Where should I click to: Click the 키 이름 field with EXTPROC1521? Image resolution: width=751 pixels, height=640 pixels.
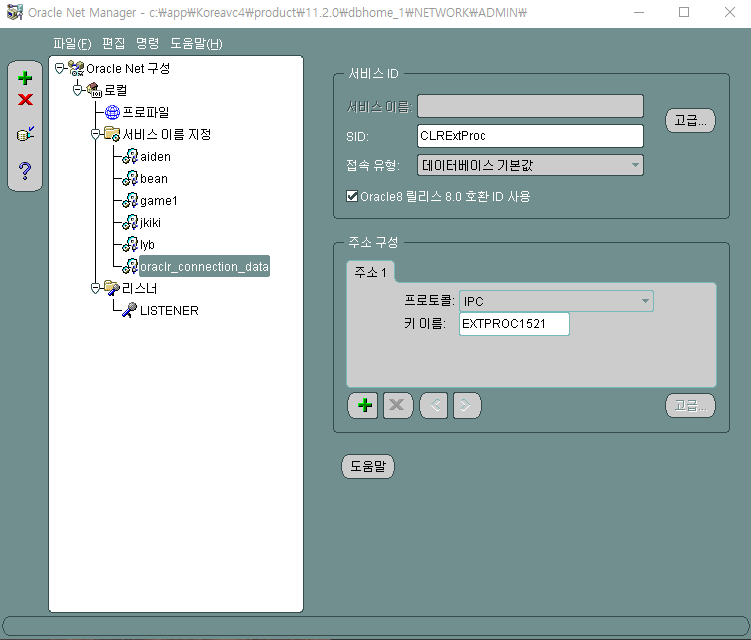pos(514,324)
